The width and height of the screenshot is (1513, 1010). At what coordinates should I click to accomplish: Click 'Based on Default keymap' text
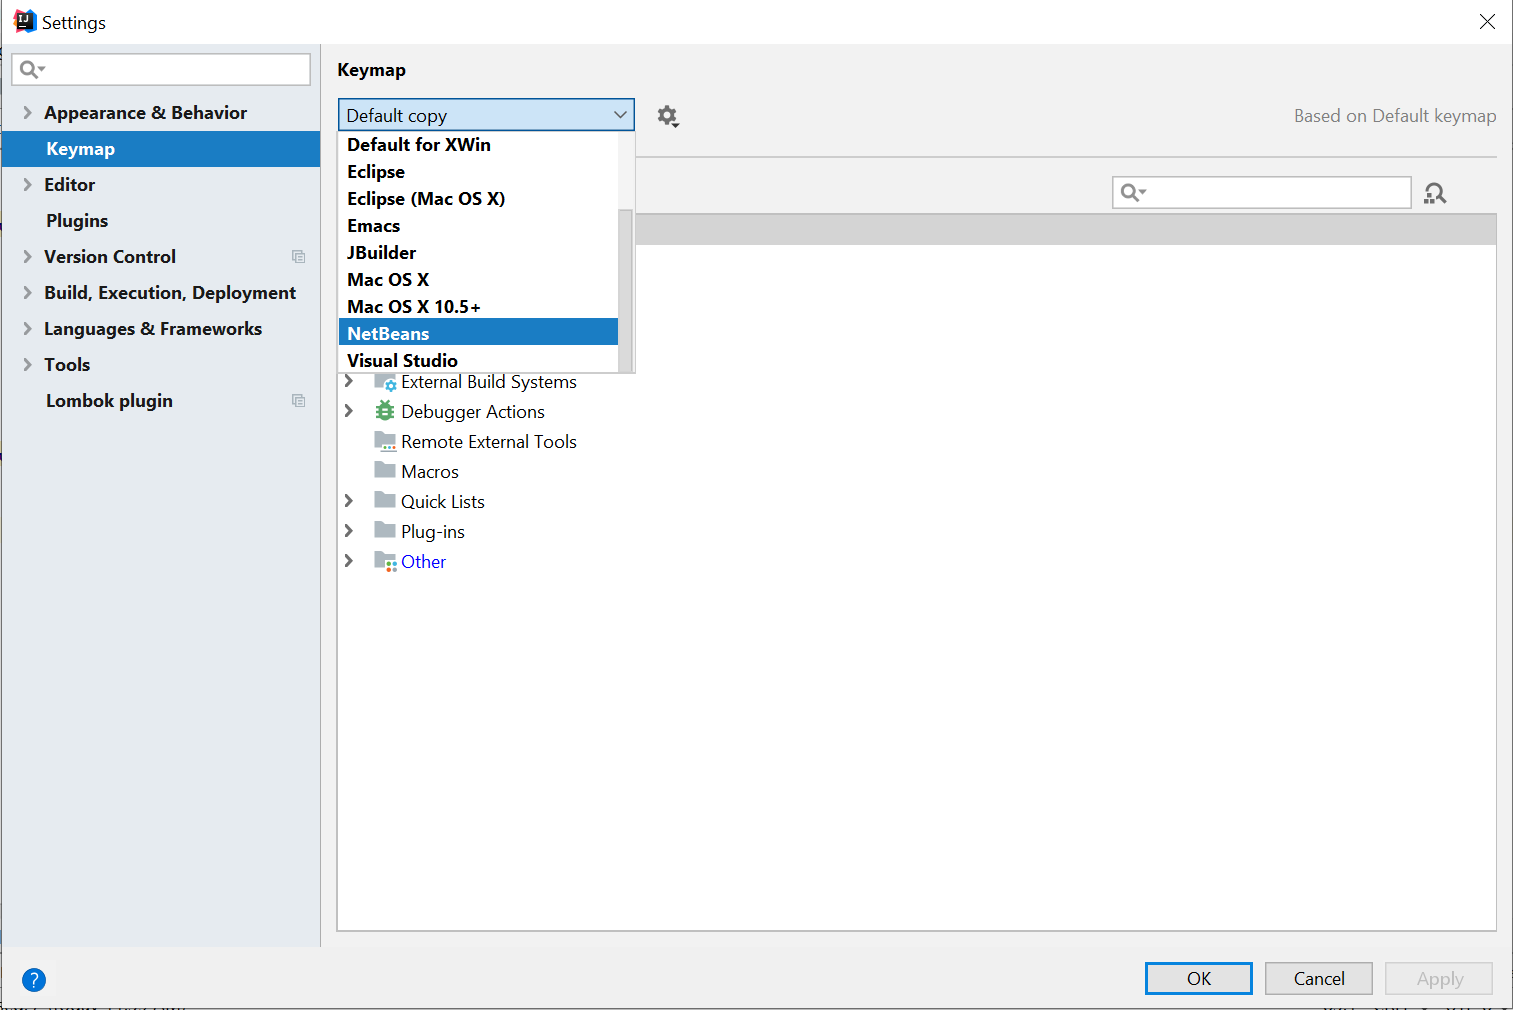[1395, 116]
